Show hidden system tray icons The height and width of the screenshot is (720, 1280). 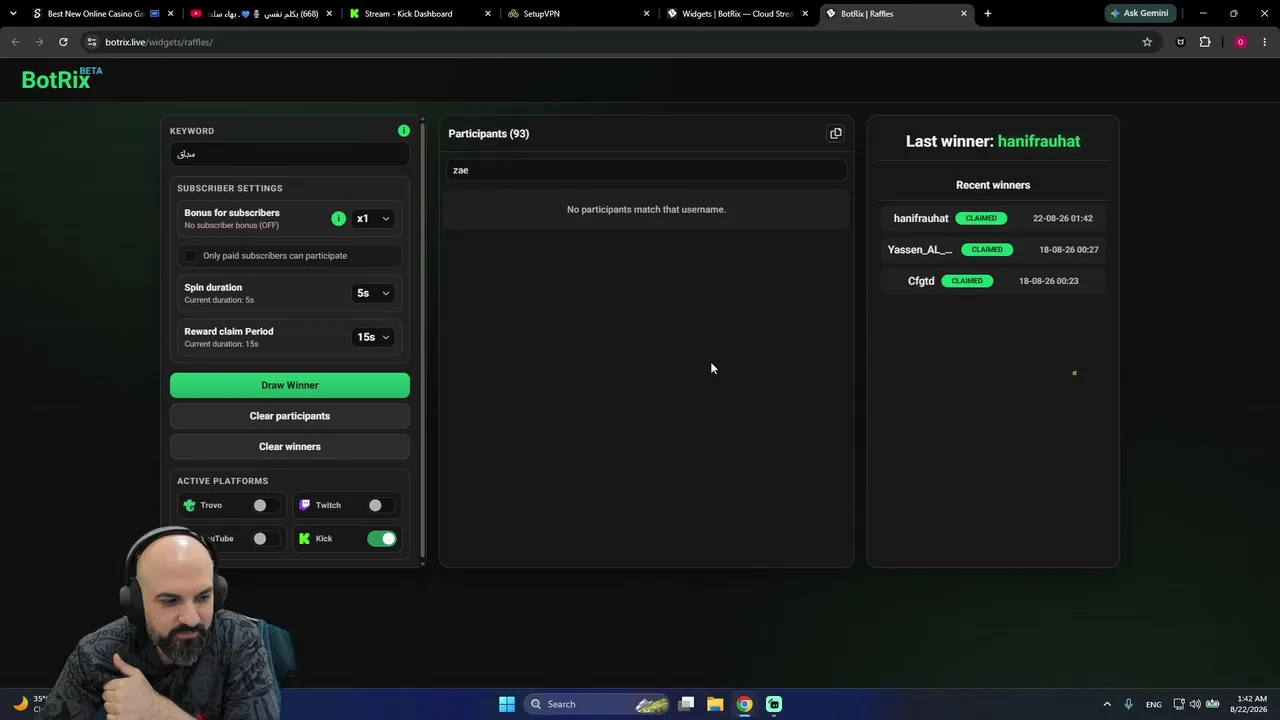point(1107,704)
